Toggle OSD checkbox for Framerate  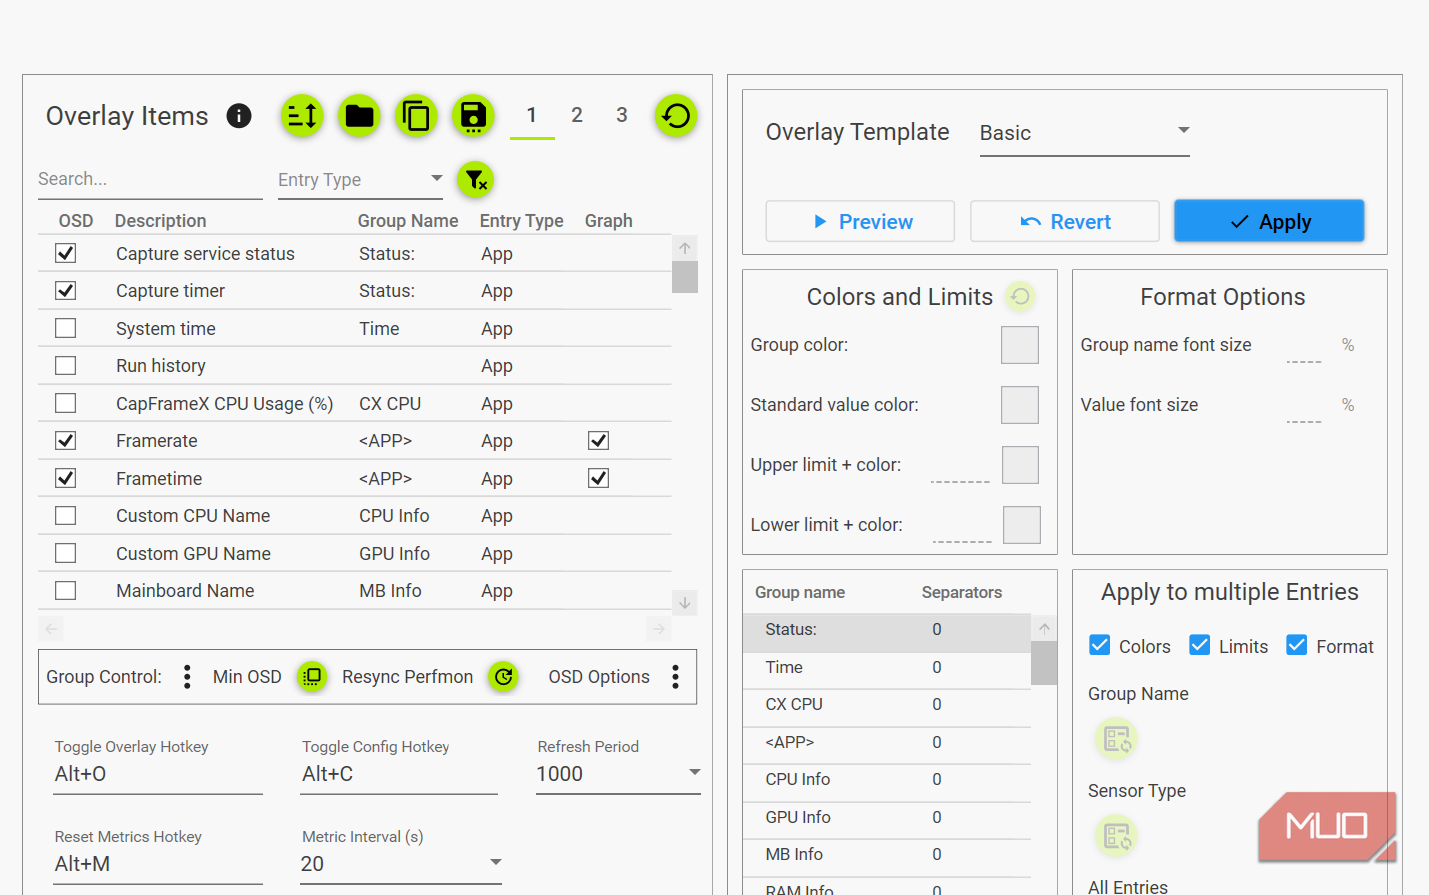coord(66,440)
